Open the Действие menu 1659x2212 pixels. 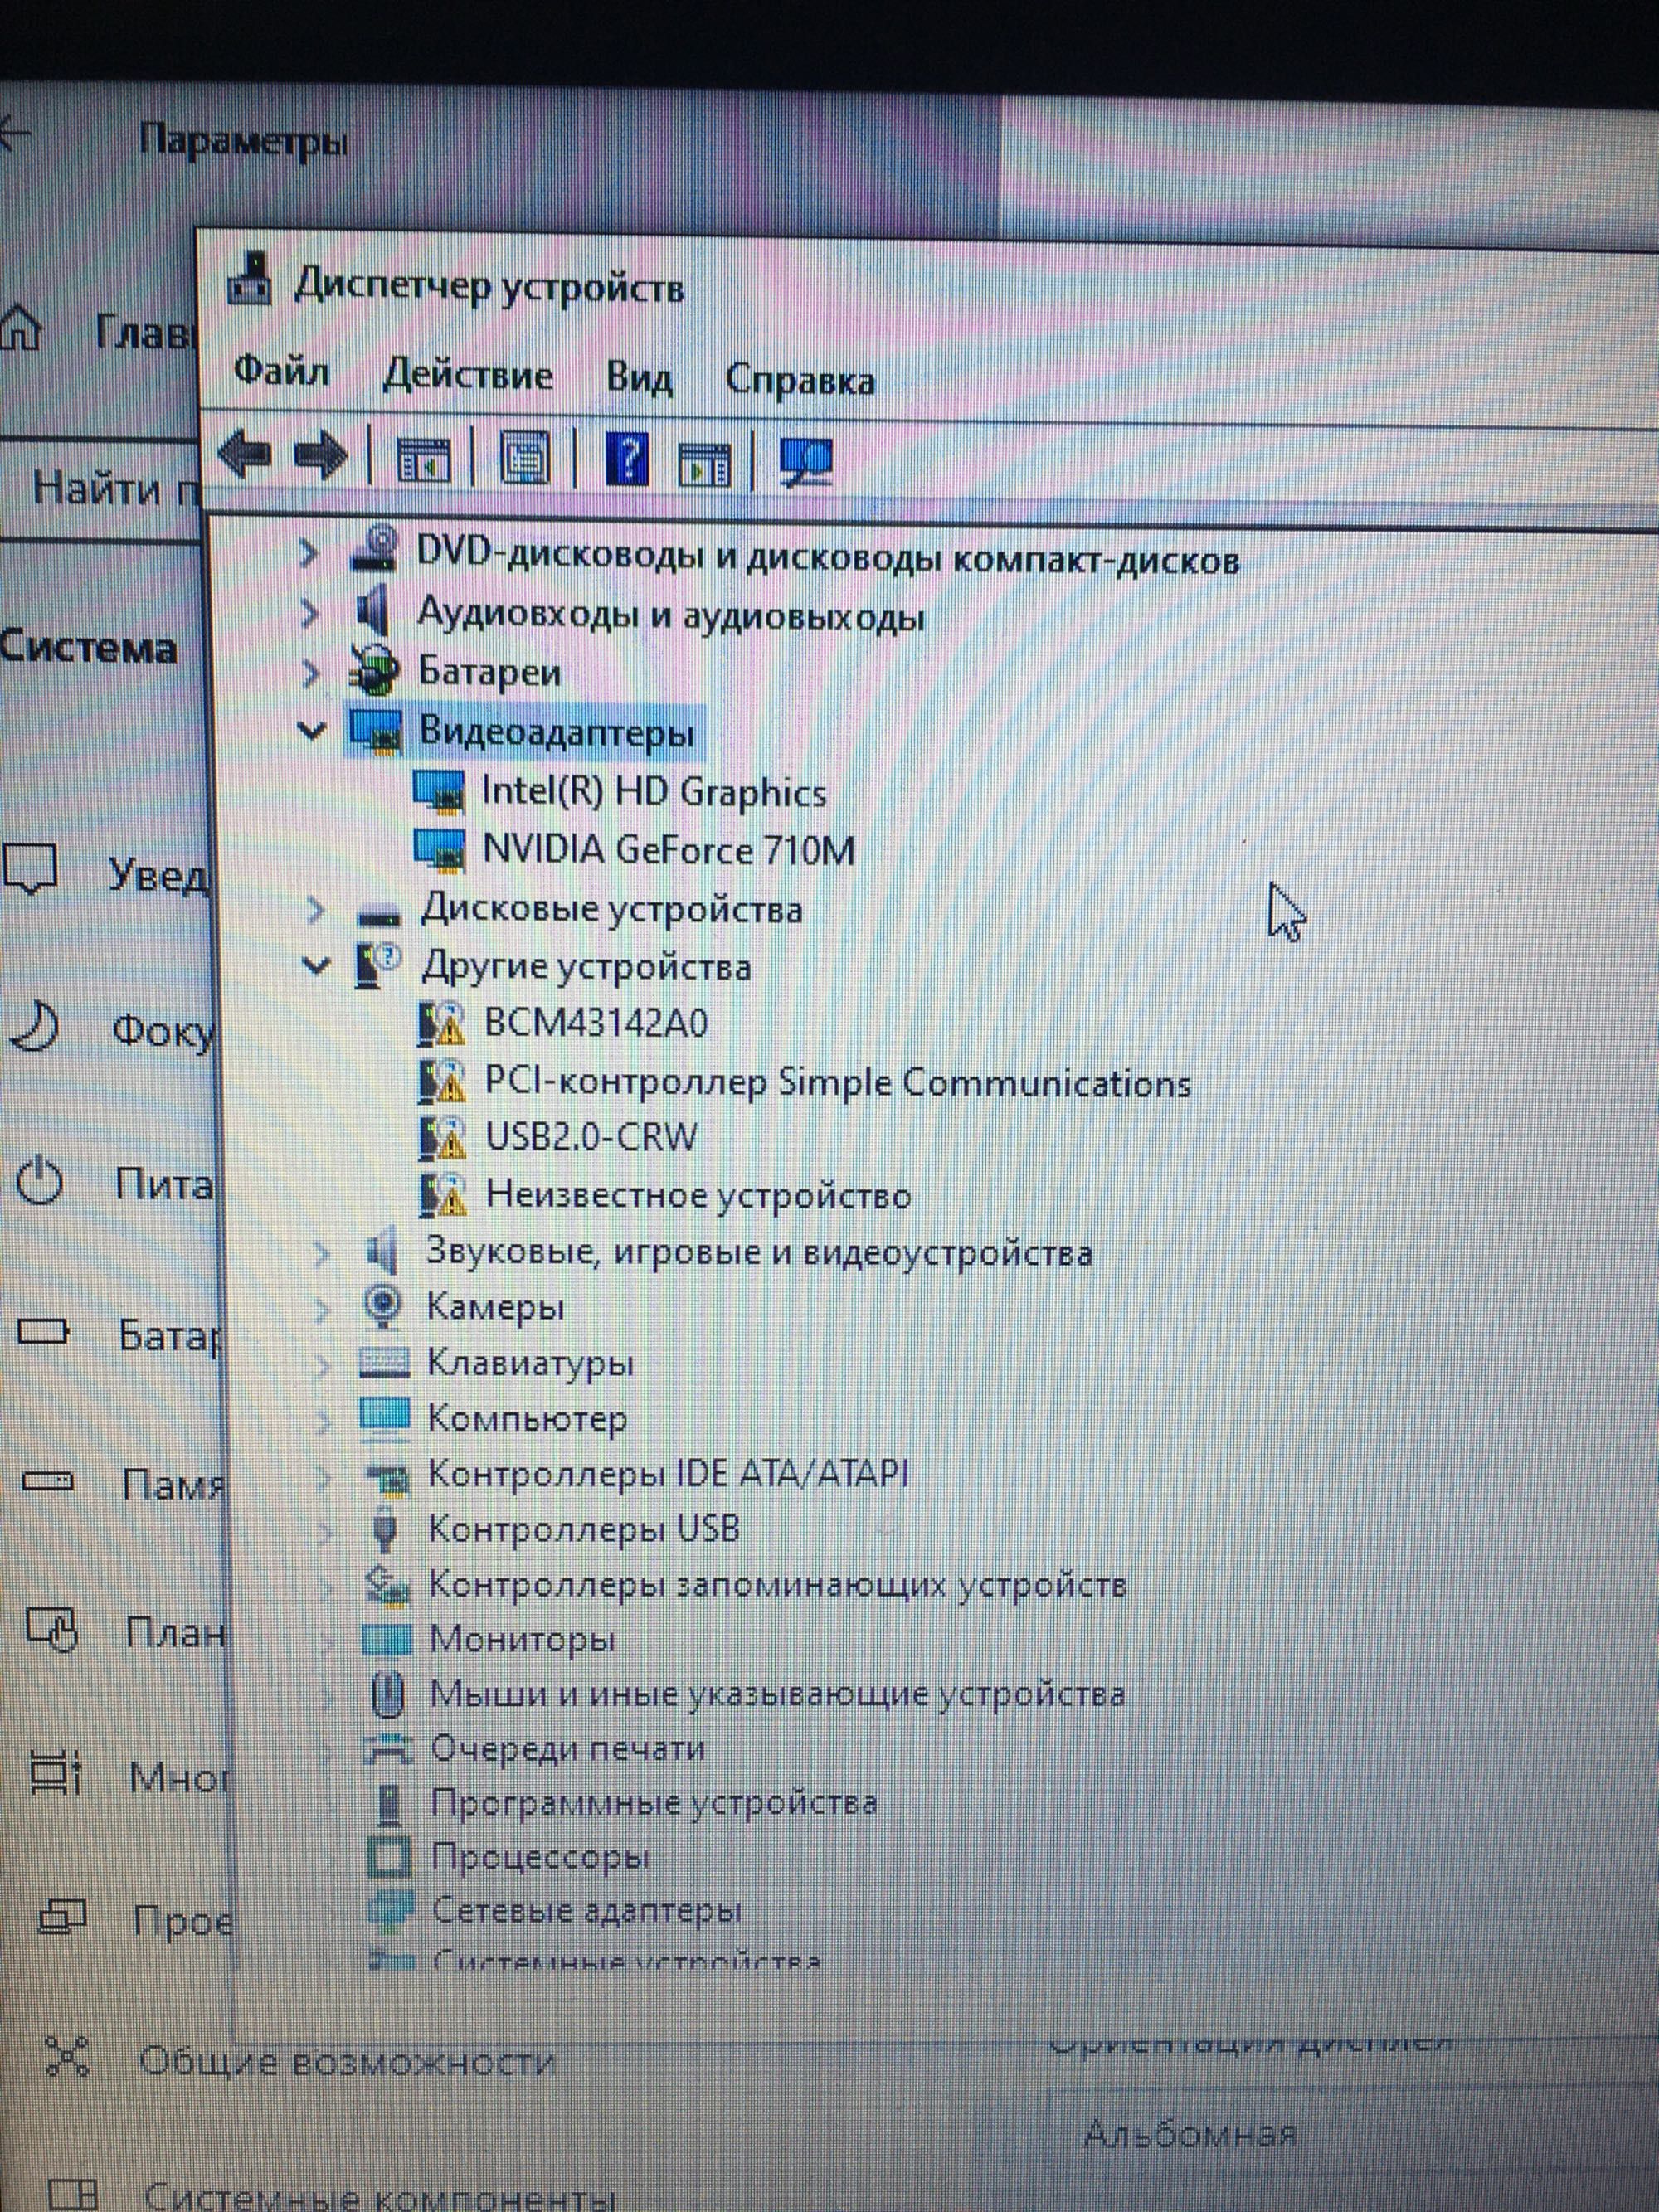tap(468, 375)
